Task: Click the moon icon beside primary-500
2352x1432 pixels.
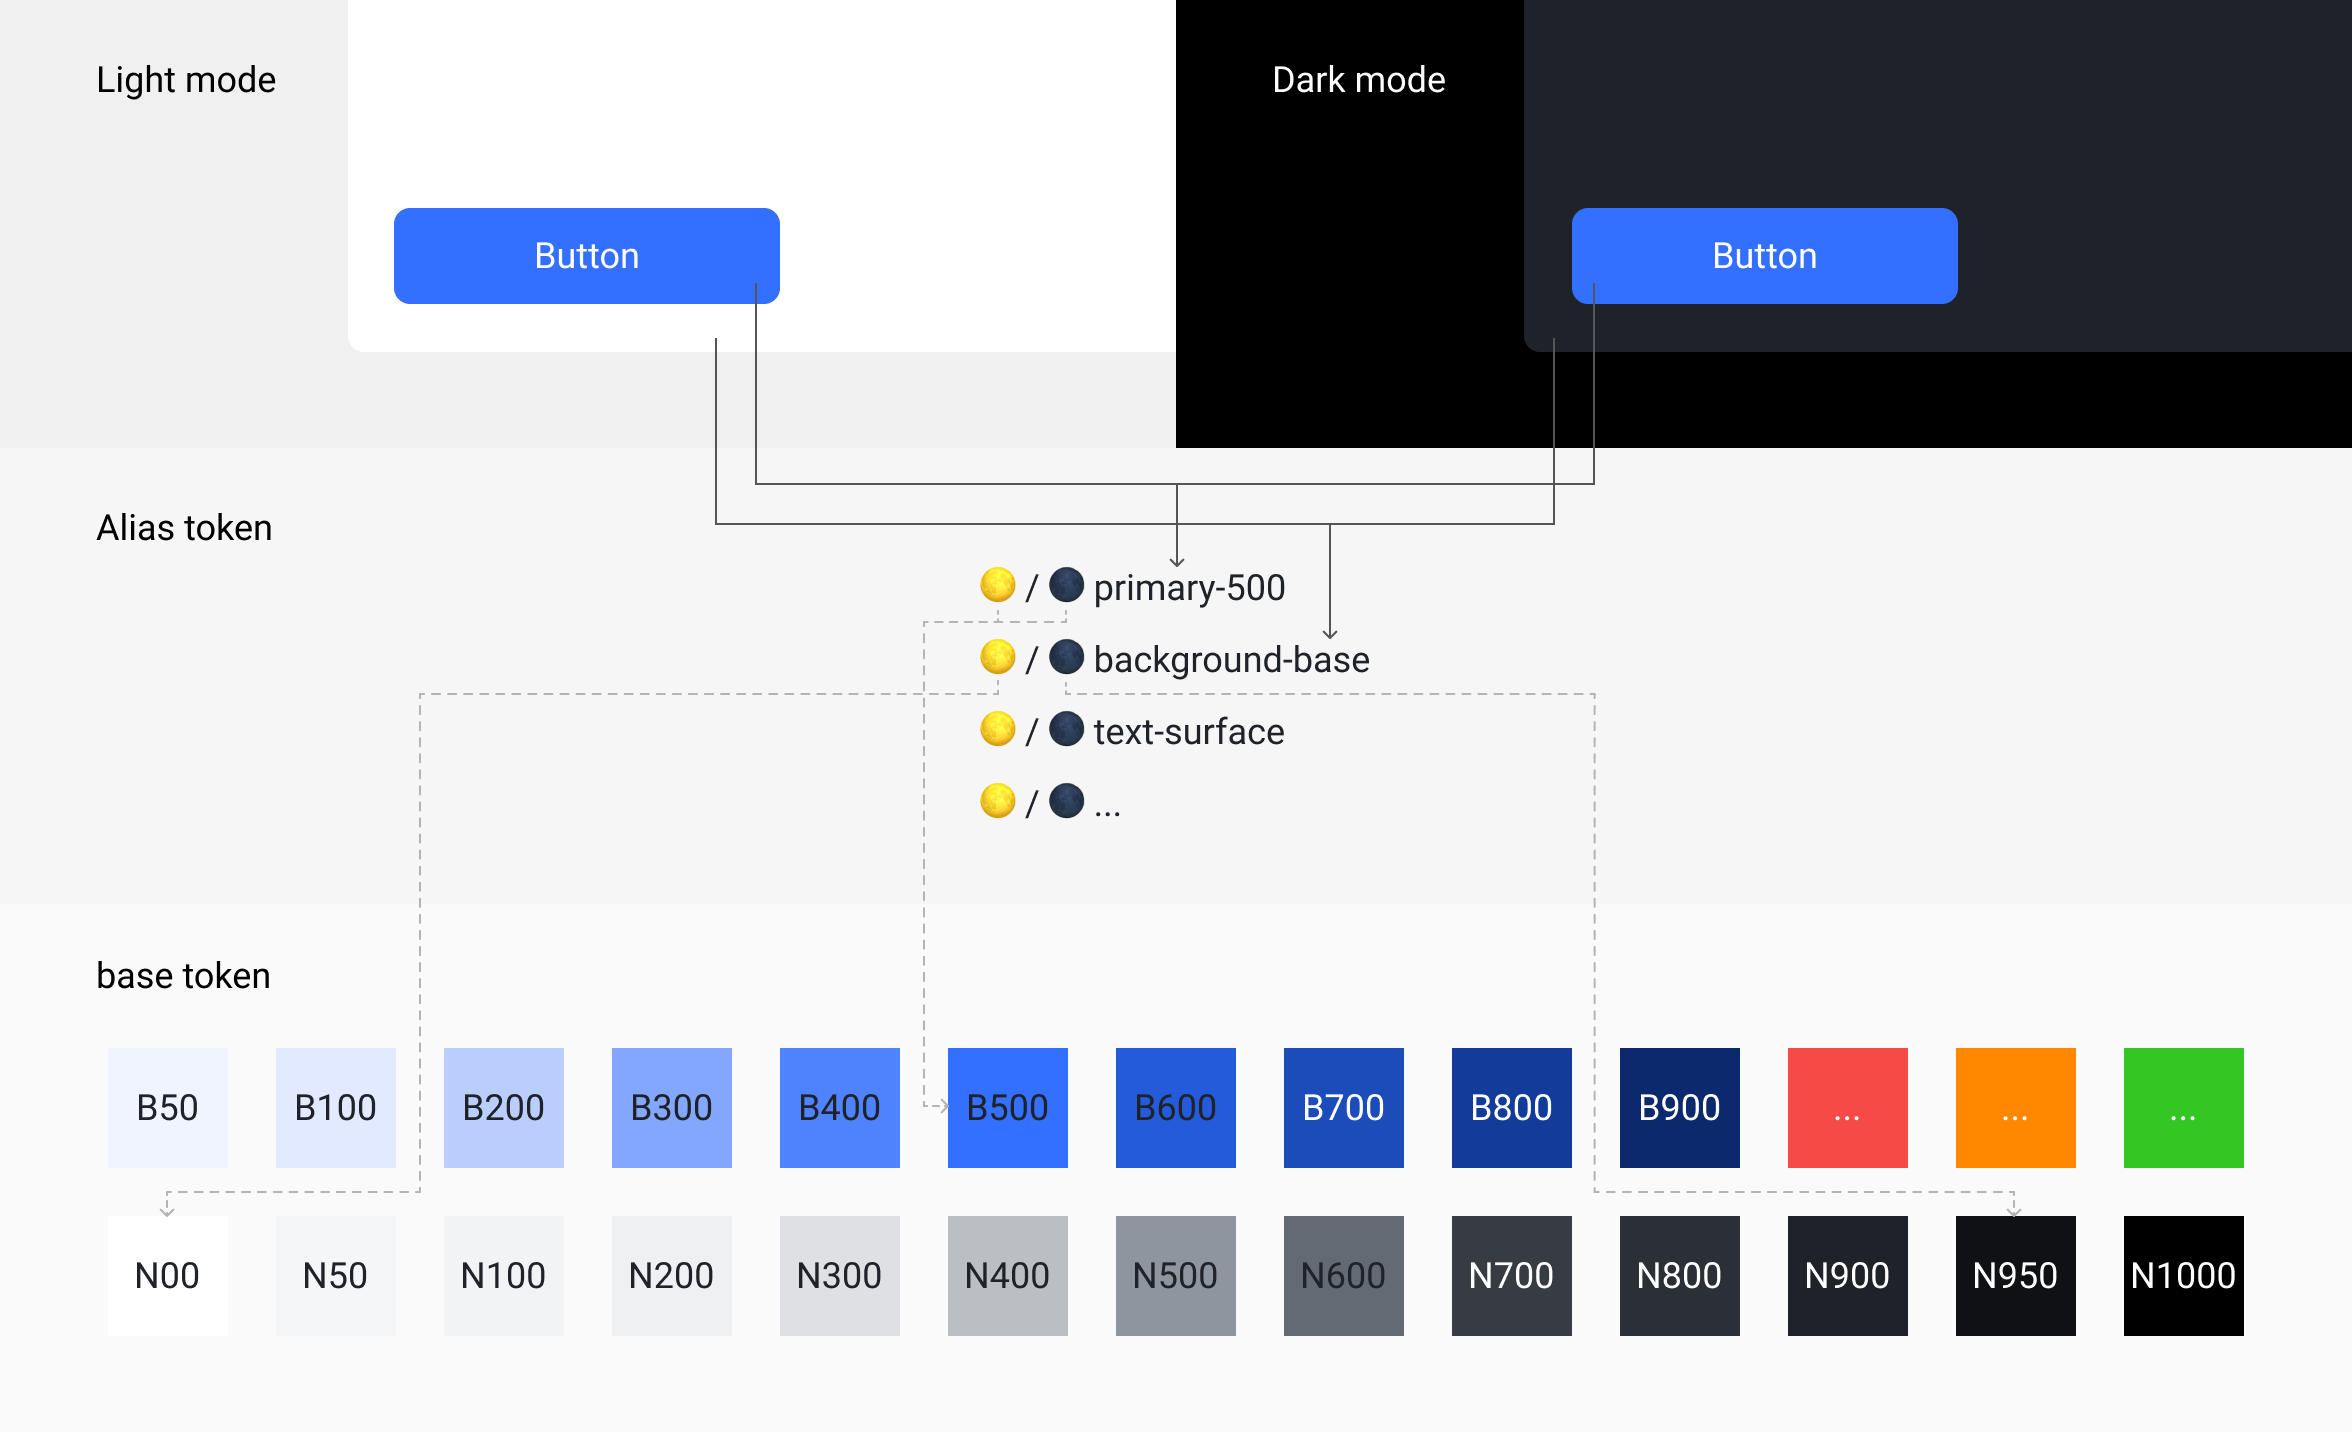Action: 1066,586
